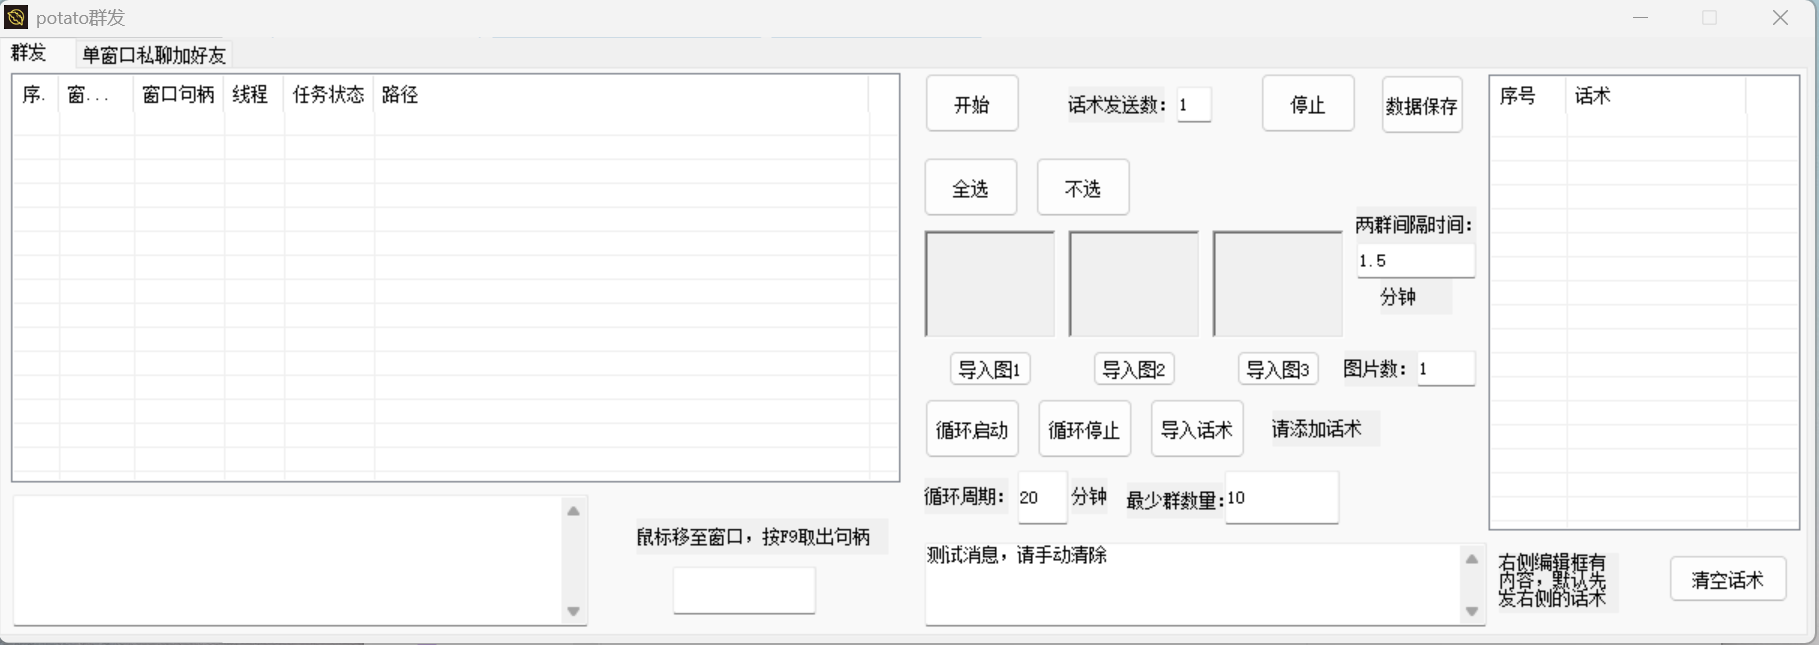This screenshot has height=645, width=1819.
Task: Click the 导入图2 button
Action: [1134, 369]
